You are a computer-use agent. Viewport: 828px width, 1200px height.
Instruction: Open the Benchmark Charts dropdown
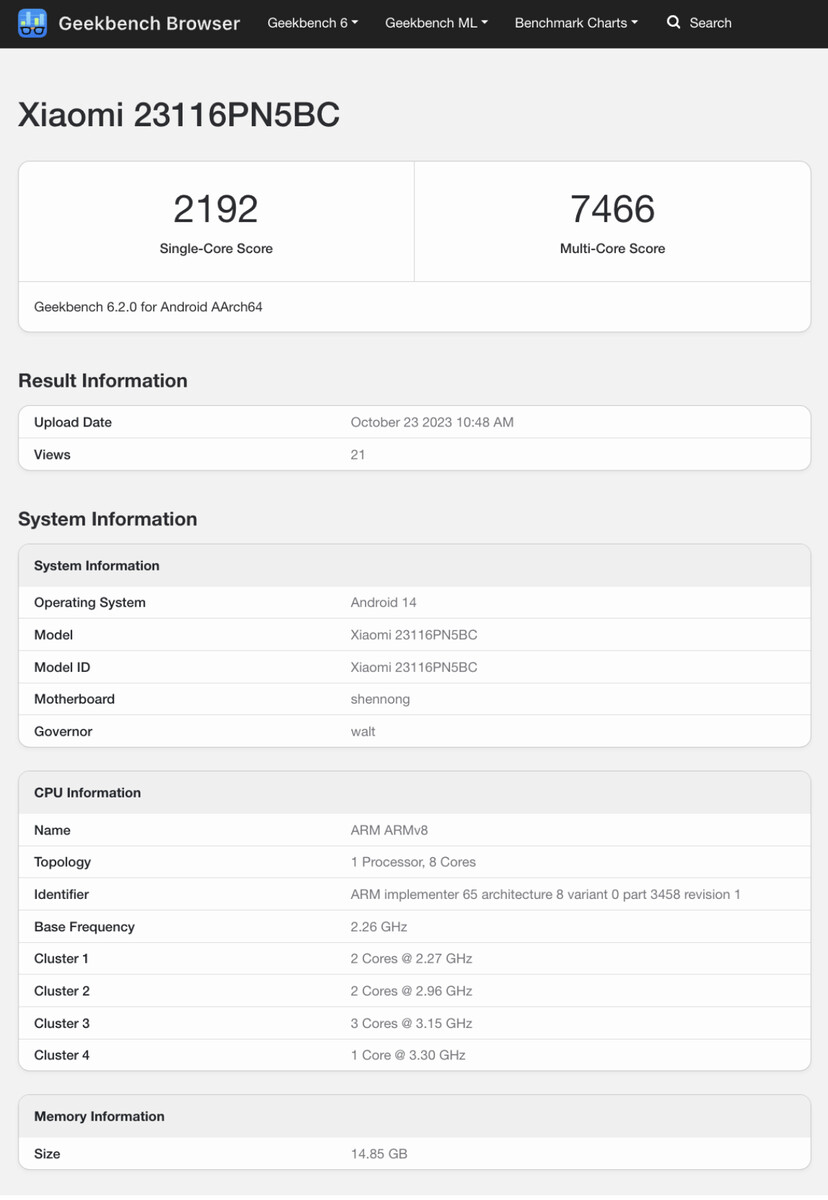(576, 22)
